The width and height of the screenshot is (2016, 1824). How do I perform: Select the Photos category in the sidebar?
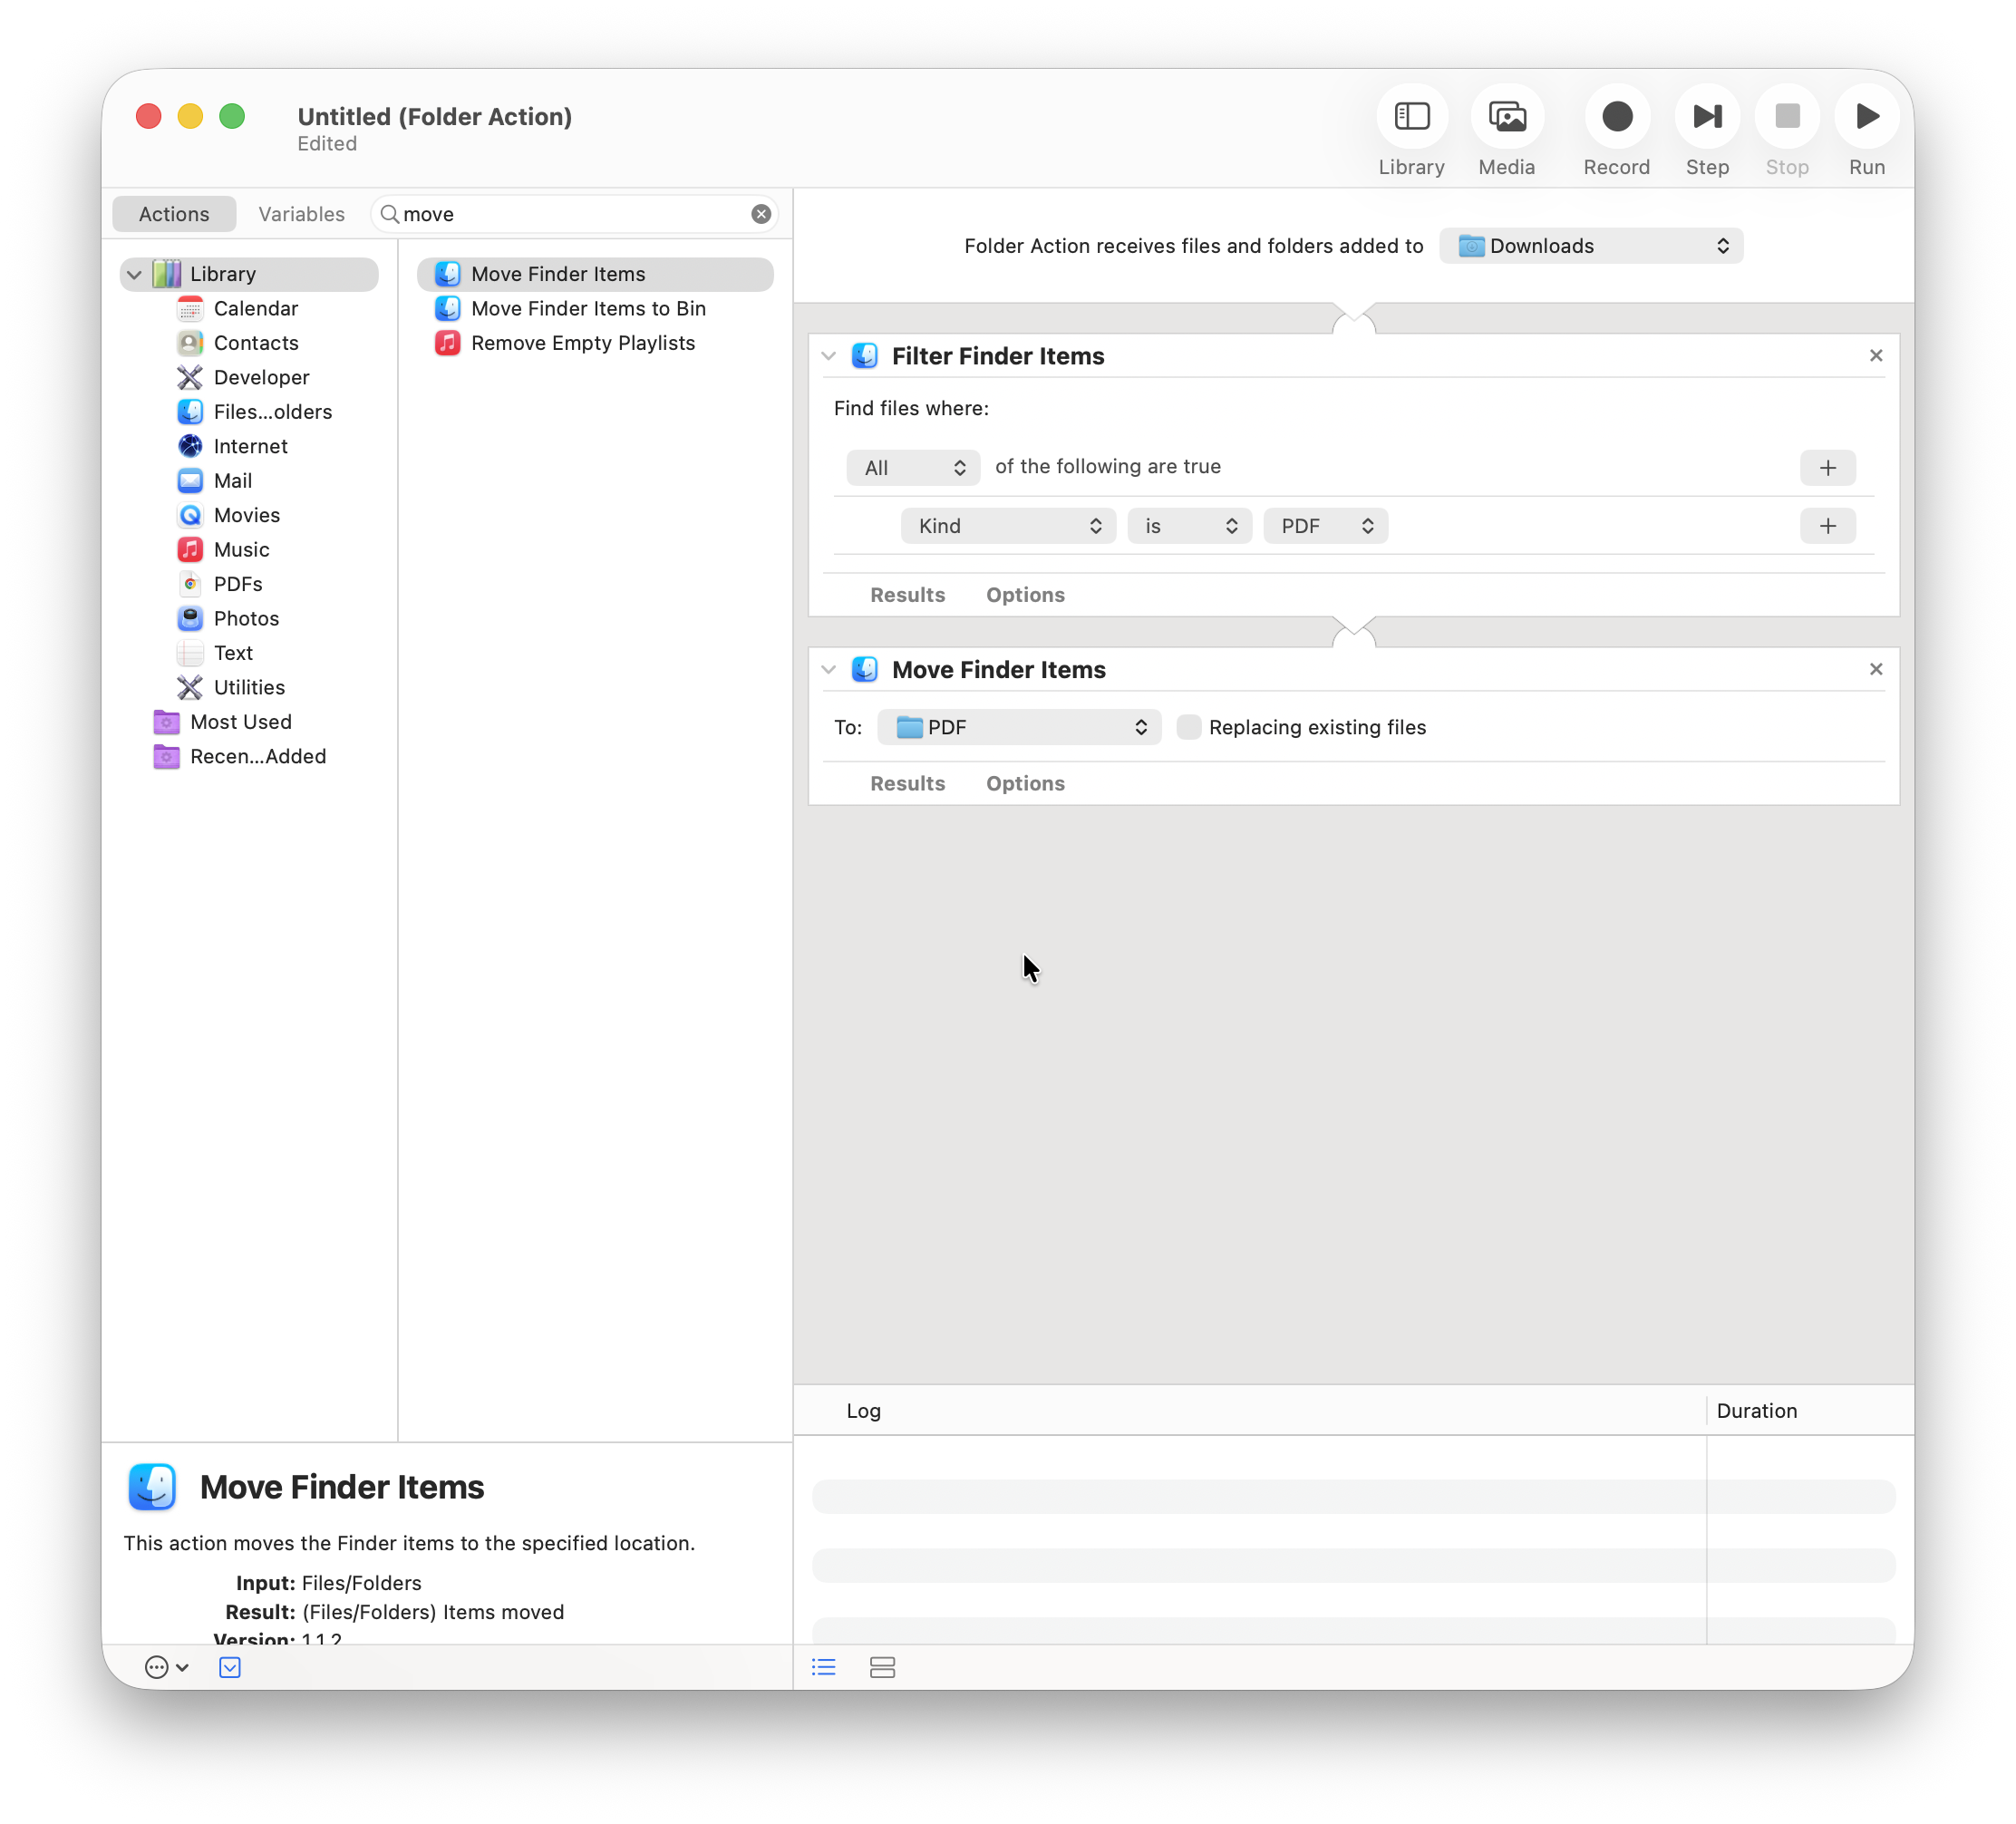[x=246, y=618]
